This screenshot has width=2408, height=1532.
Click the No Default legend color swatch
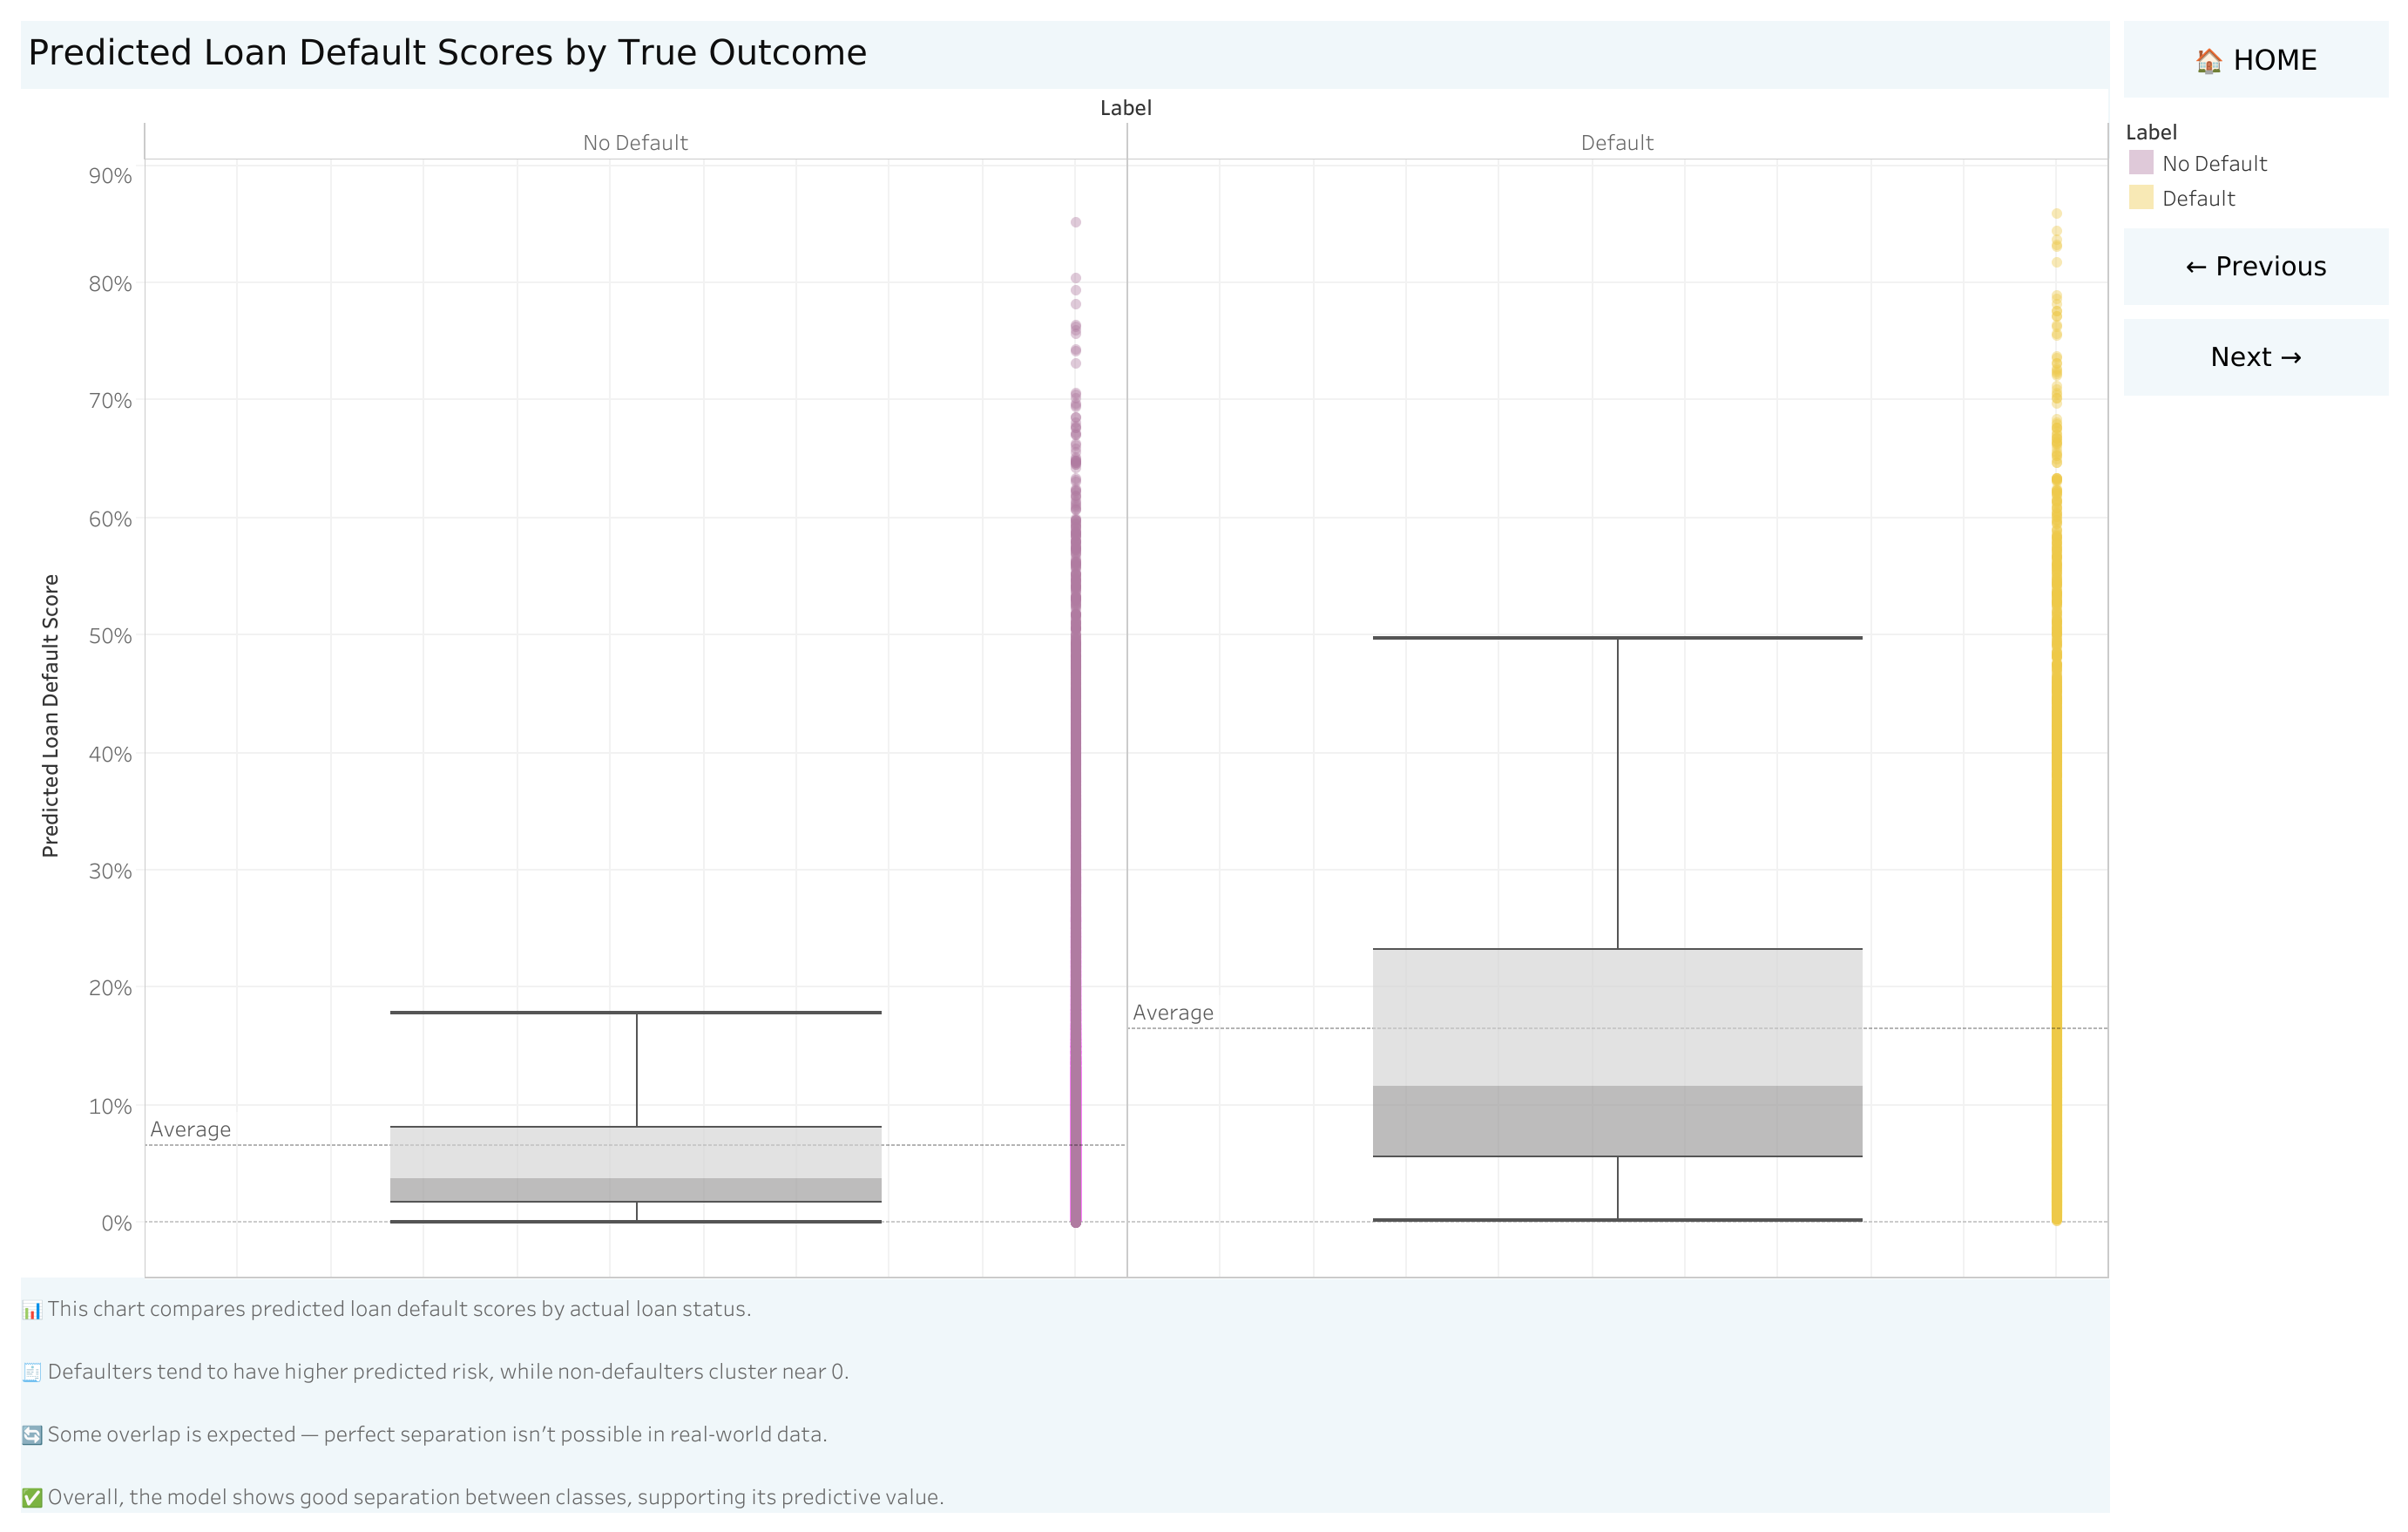[x=2141, y=163]
